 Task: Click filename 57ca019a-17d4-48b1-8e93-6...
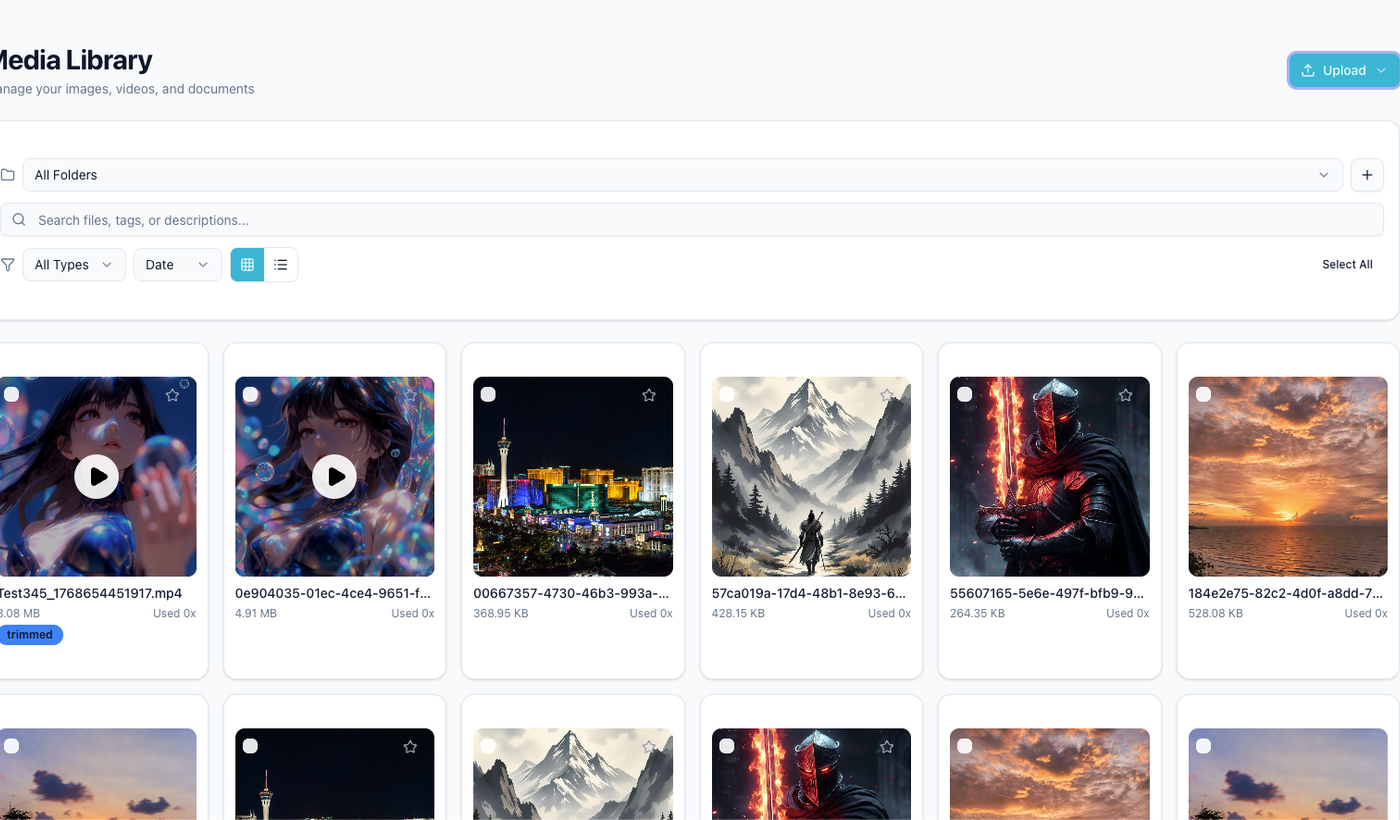click(x=809, y=593)
